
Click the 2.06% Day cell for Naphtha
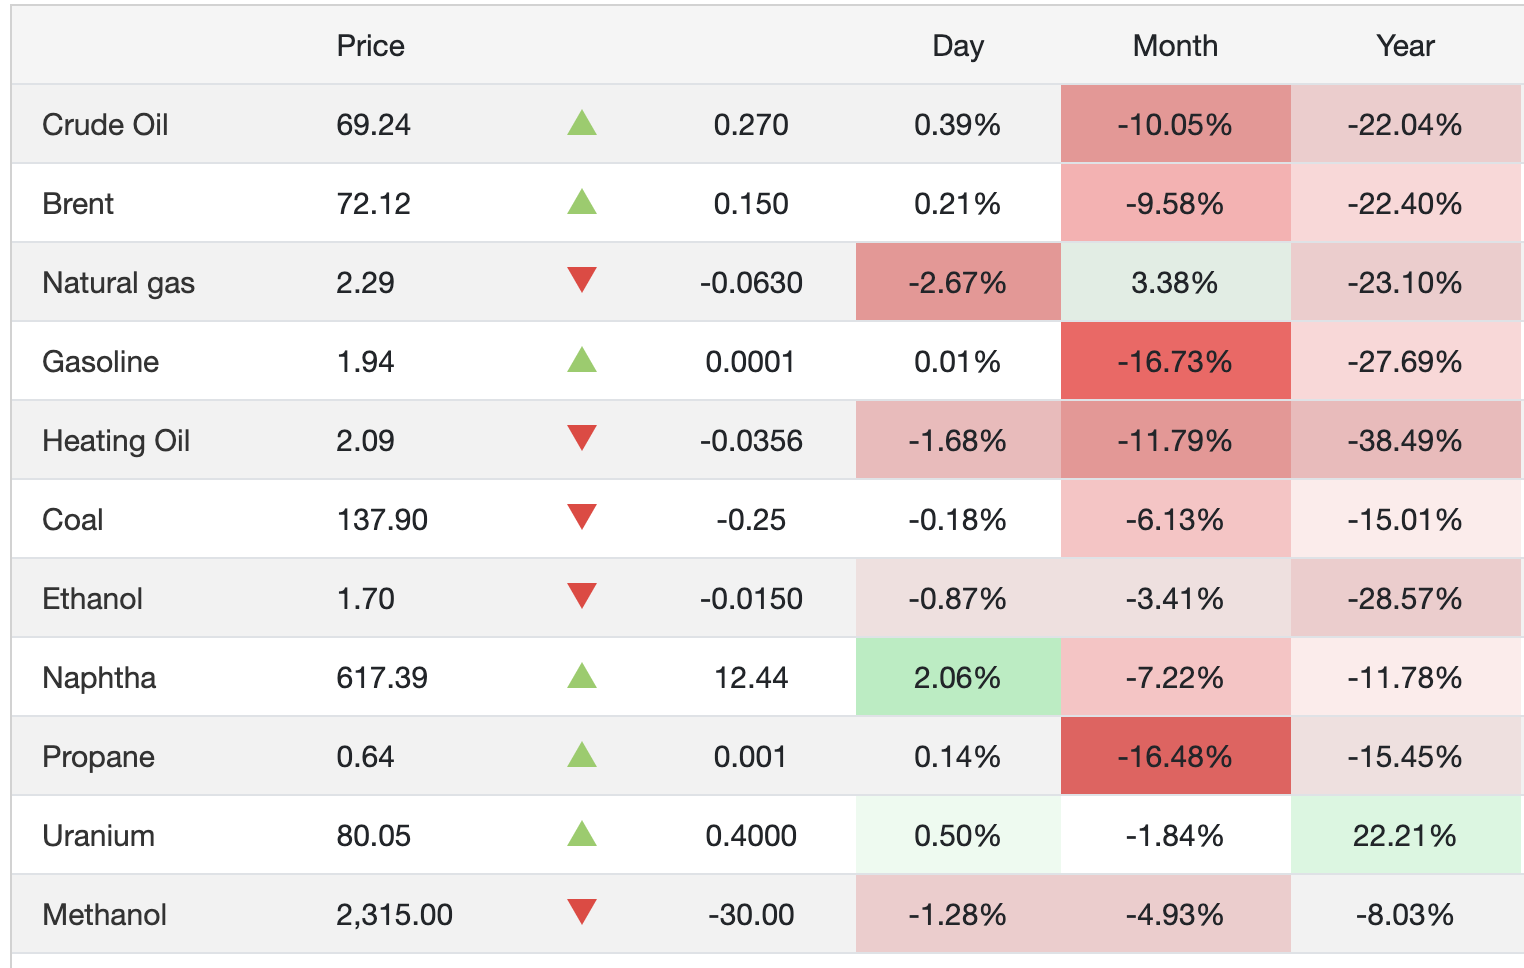(x=958, y=677)
